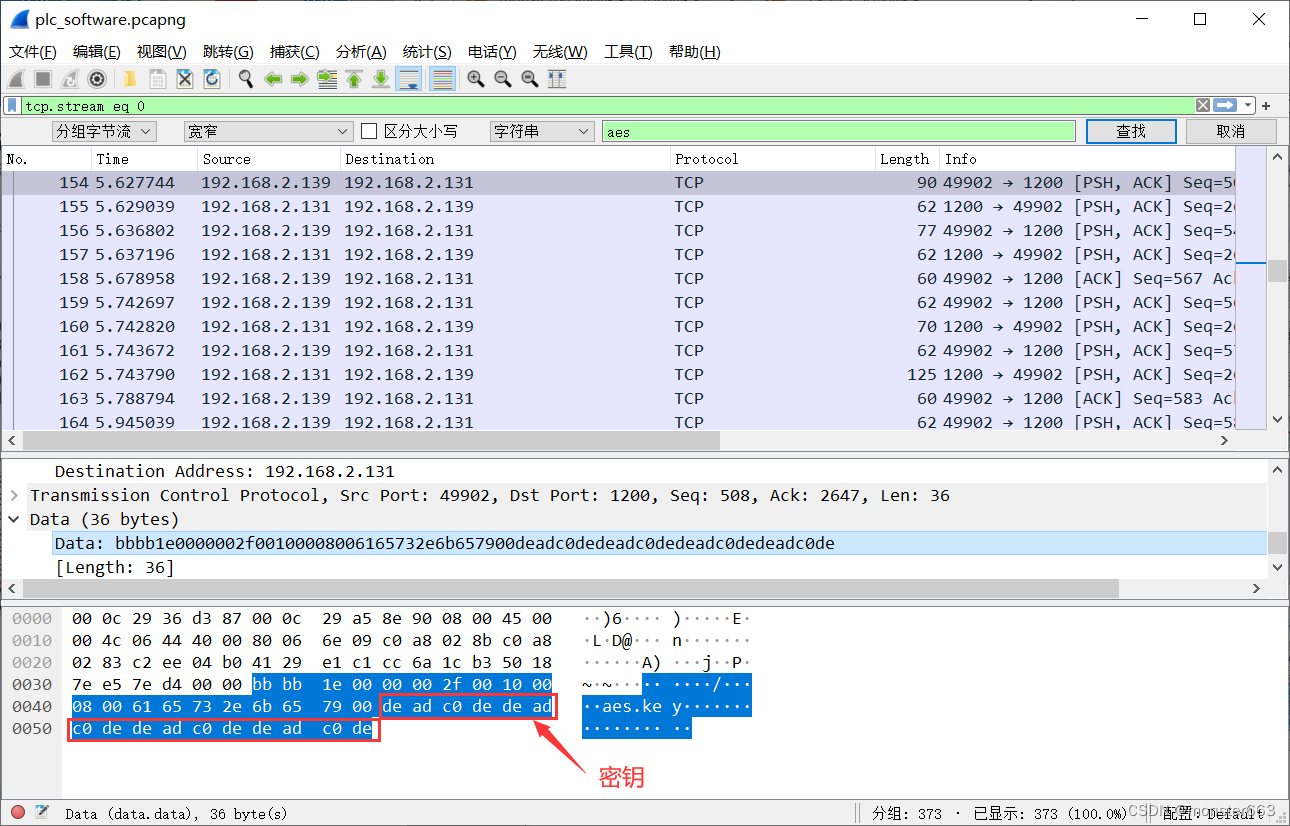Open the 文件(F) menu
Image resolution: width=1290 pixels, height=826 pixels.
pyautogui.click(x=33, y=52)
